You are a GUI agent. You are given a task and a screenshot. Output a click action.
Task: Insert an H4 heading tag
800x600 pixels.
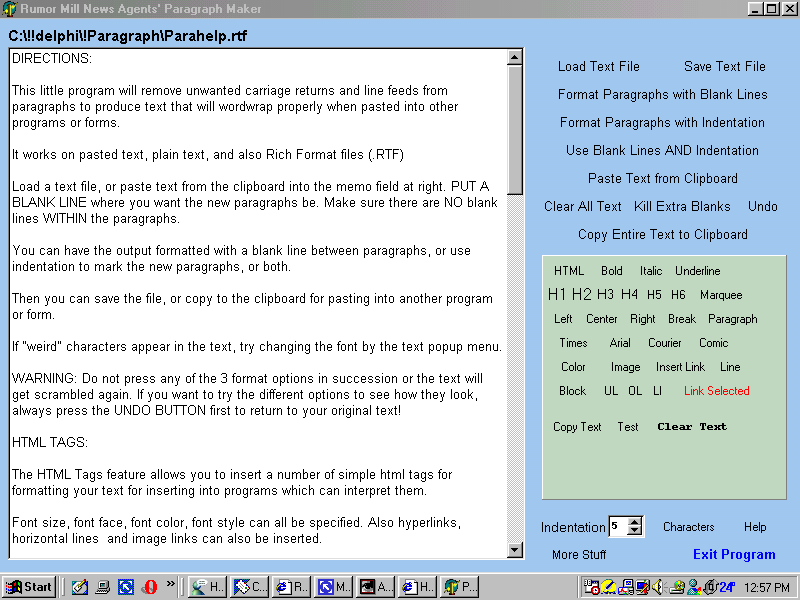point(629,294)
